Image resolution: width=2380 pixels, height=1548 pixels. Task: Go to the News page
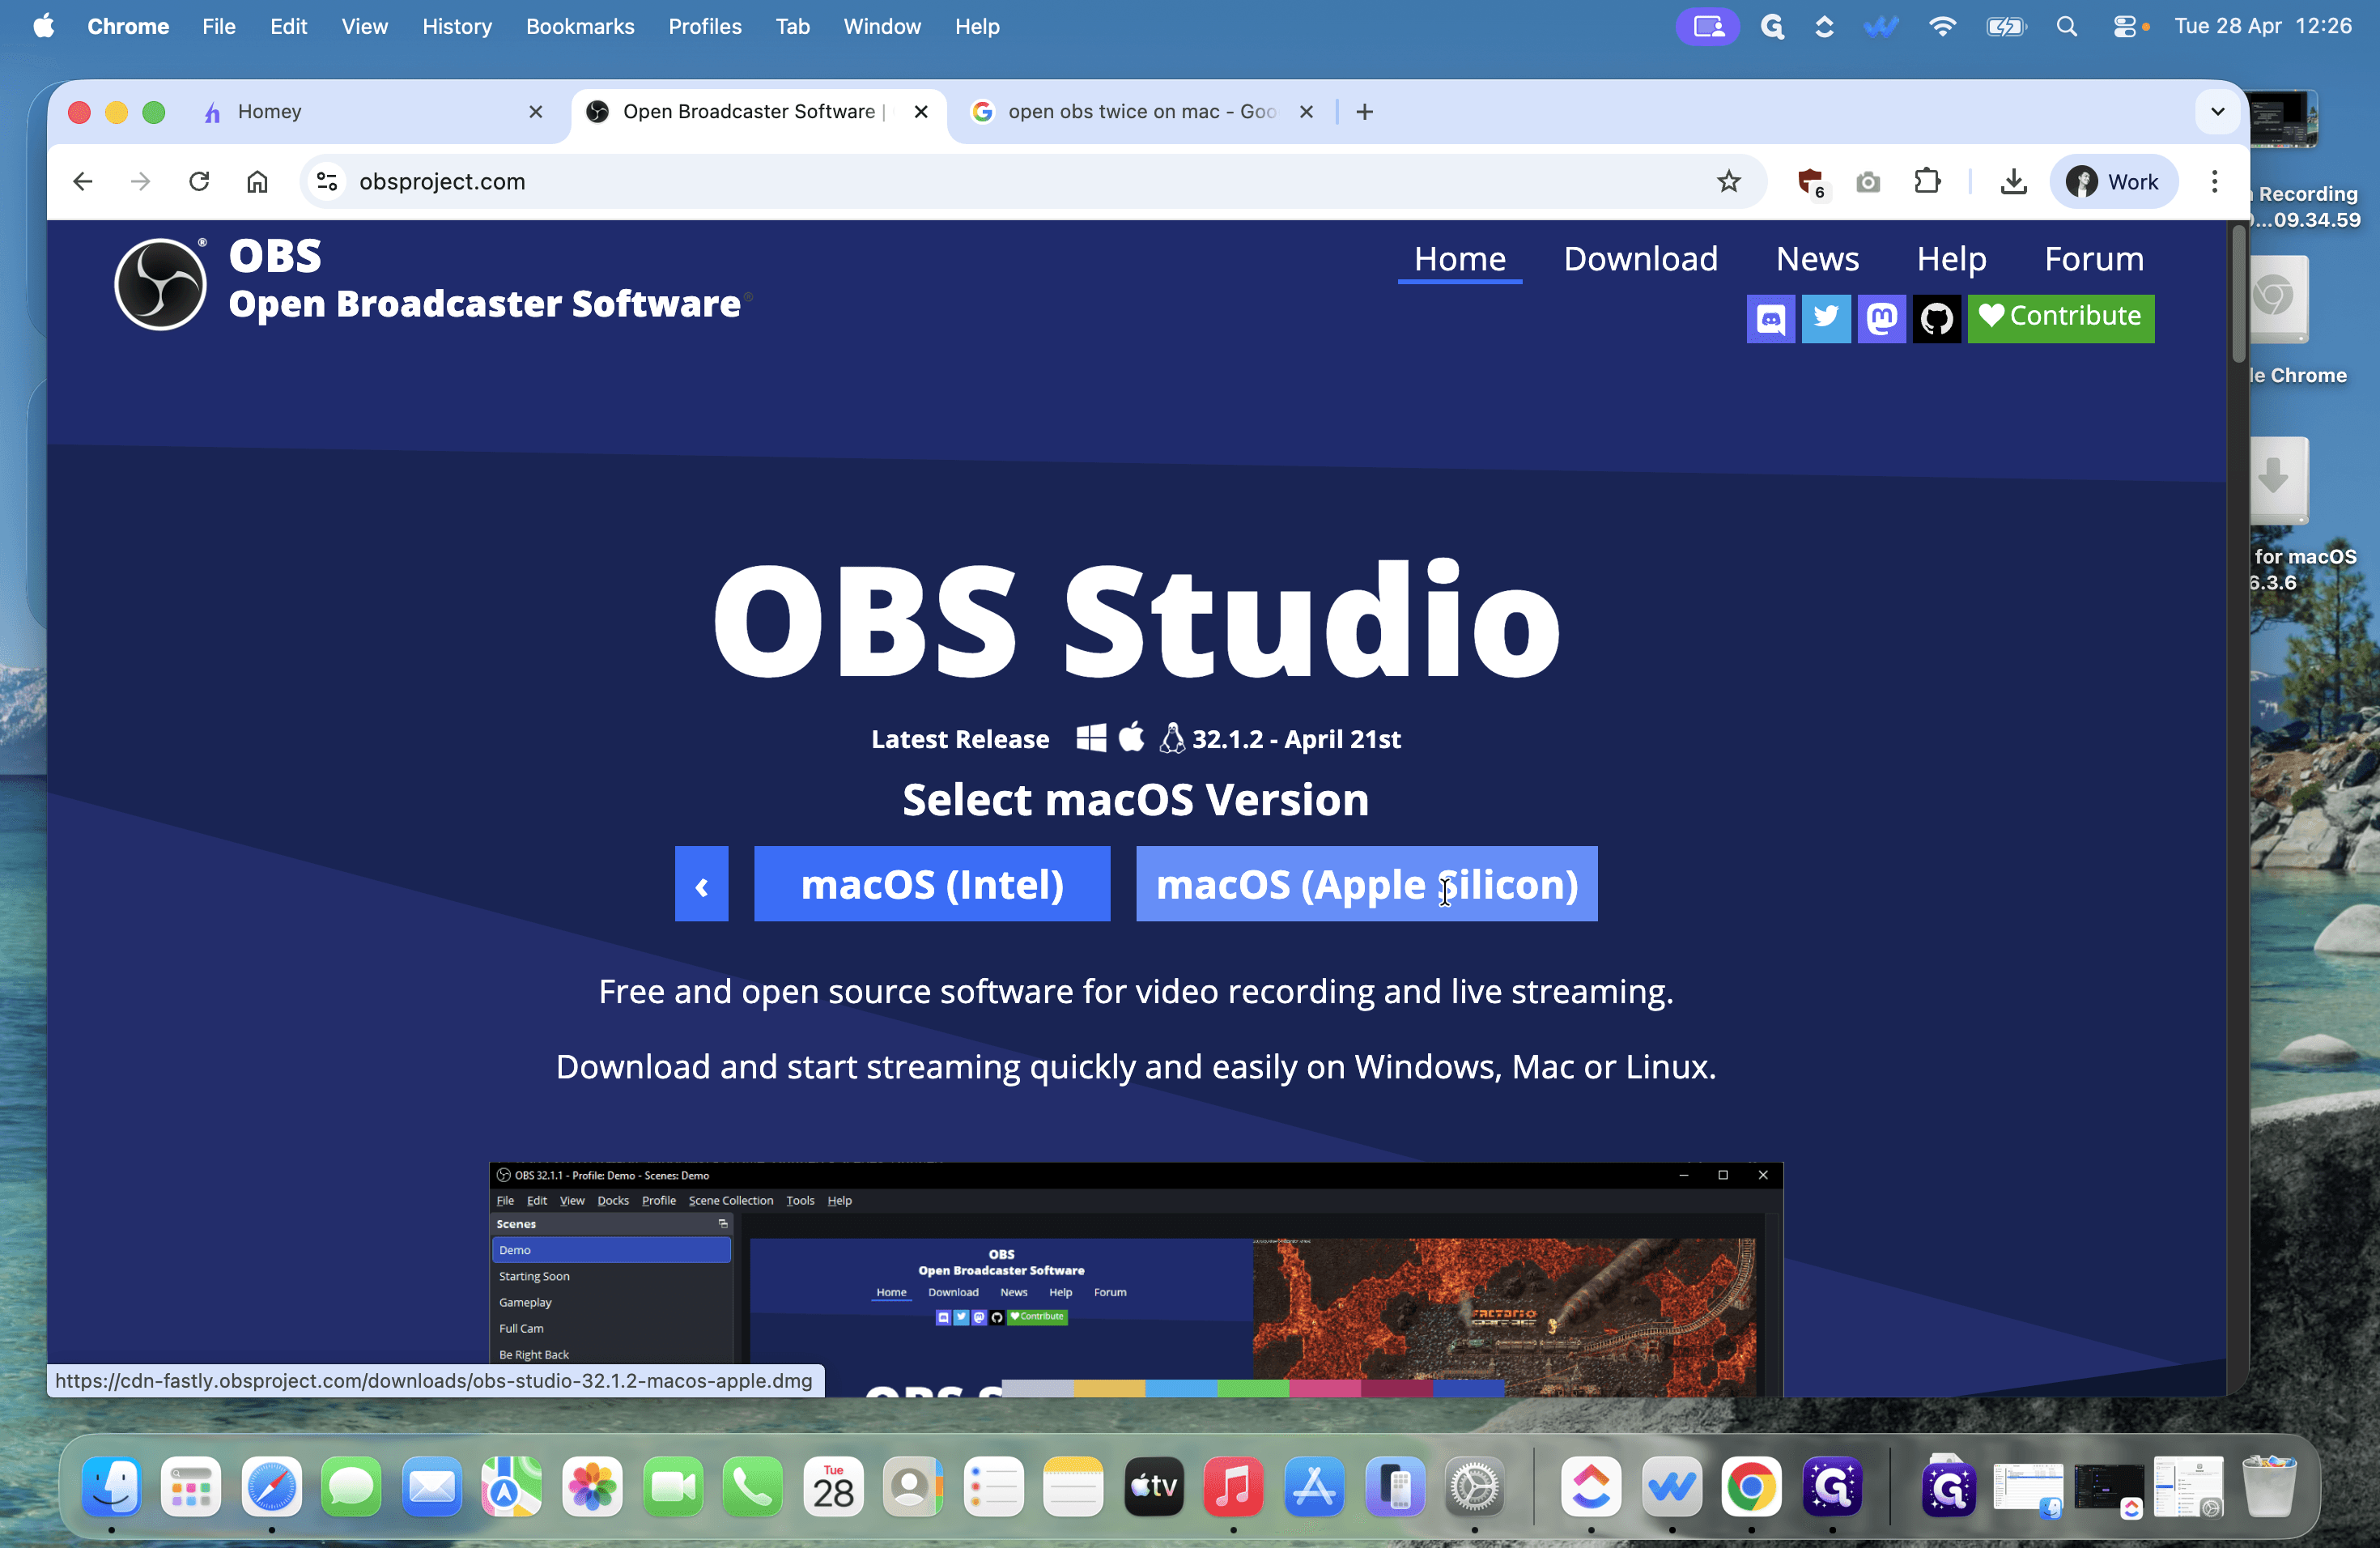pyautogui.click(x=1817, y=259)
